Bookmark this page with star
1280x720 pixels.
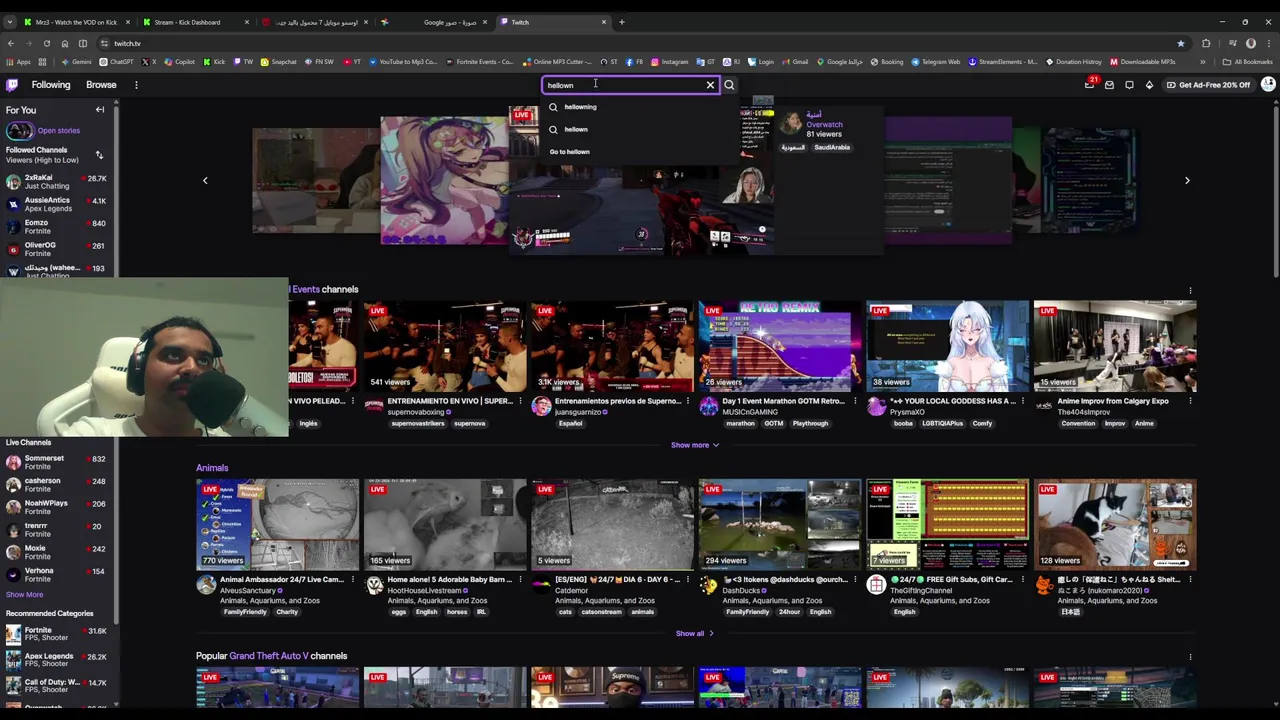(x=1180, y=43)
